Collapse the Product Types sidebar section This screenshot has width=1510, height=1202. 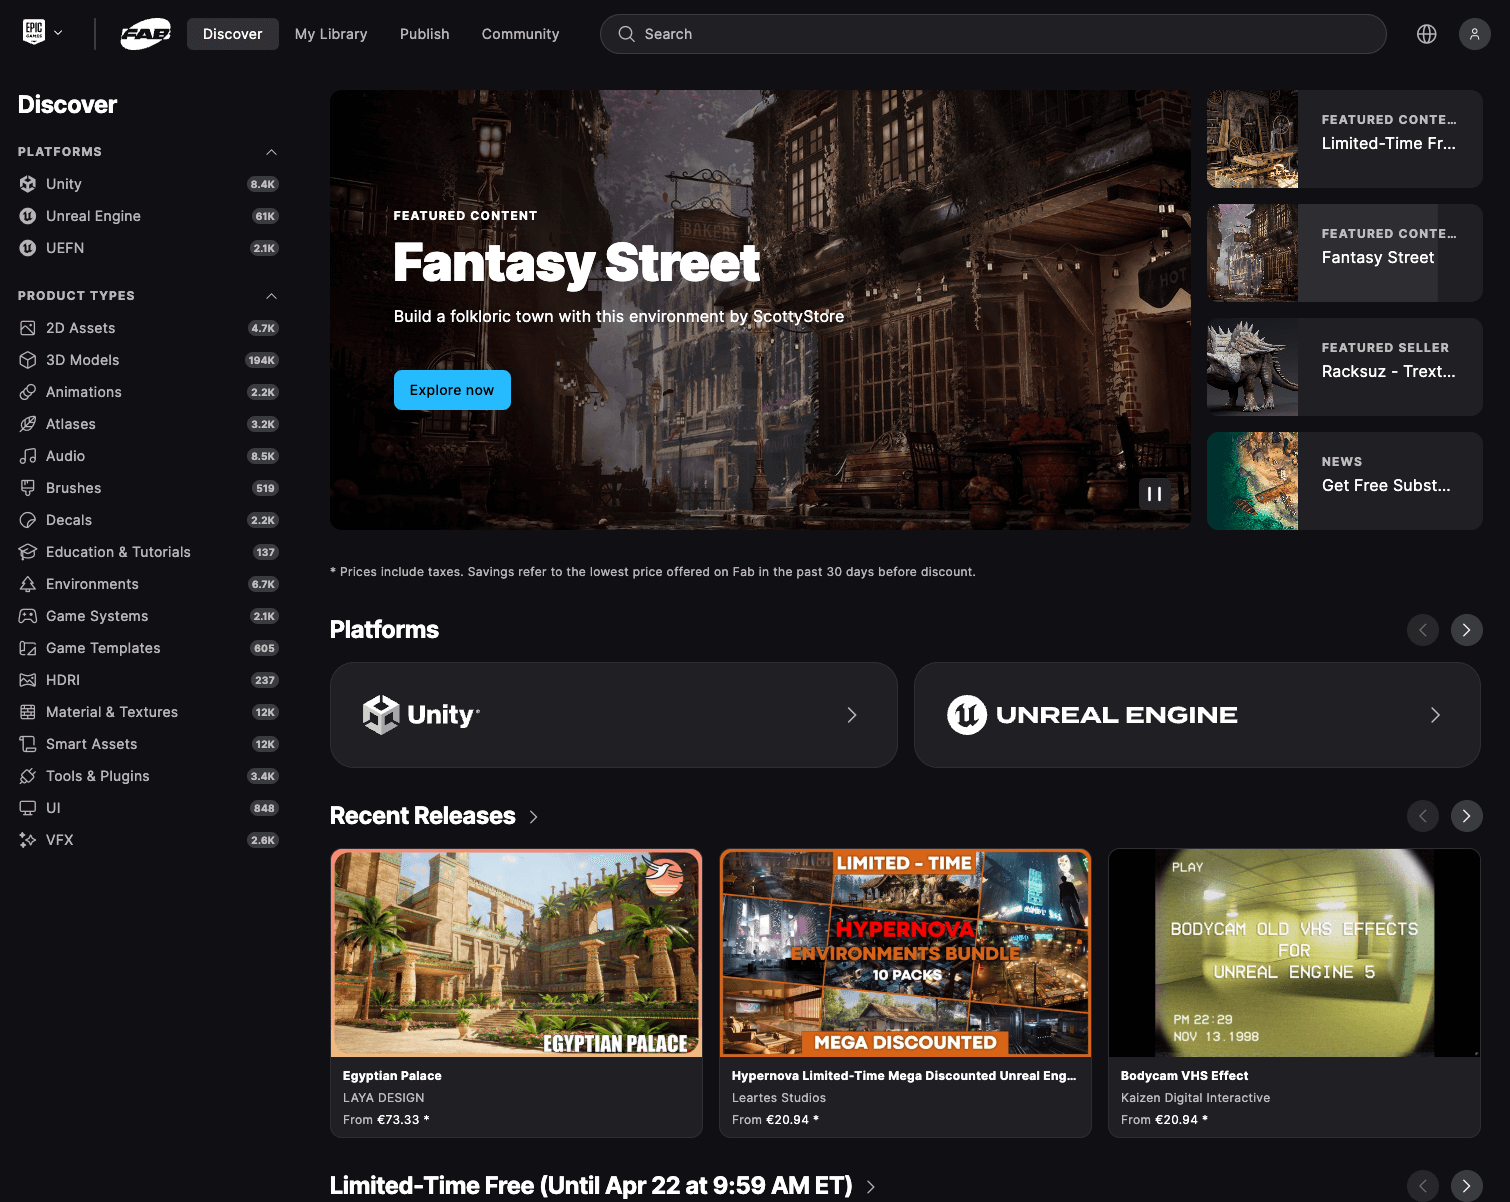[271, 296]
